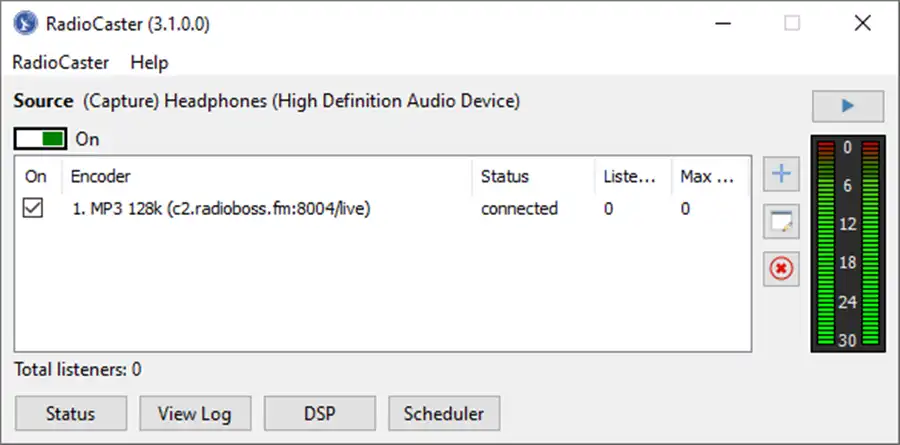Viewport: 900px width, 445px height.
Task: Click the RadioCaster app icon in title bar
Action: [x=25, y=24]
